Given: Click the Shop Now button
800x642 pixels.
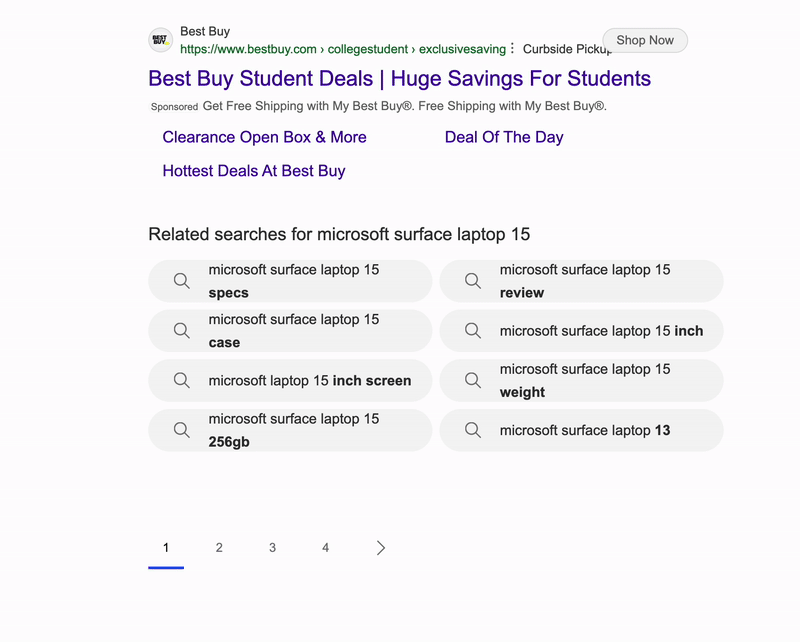Looking at the screenshot, I should pos(645,40).
